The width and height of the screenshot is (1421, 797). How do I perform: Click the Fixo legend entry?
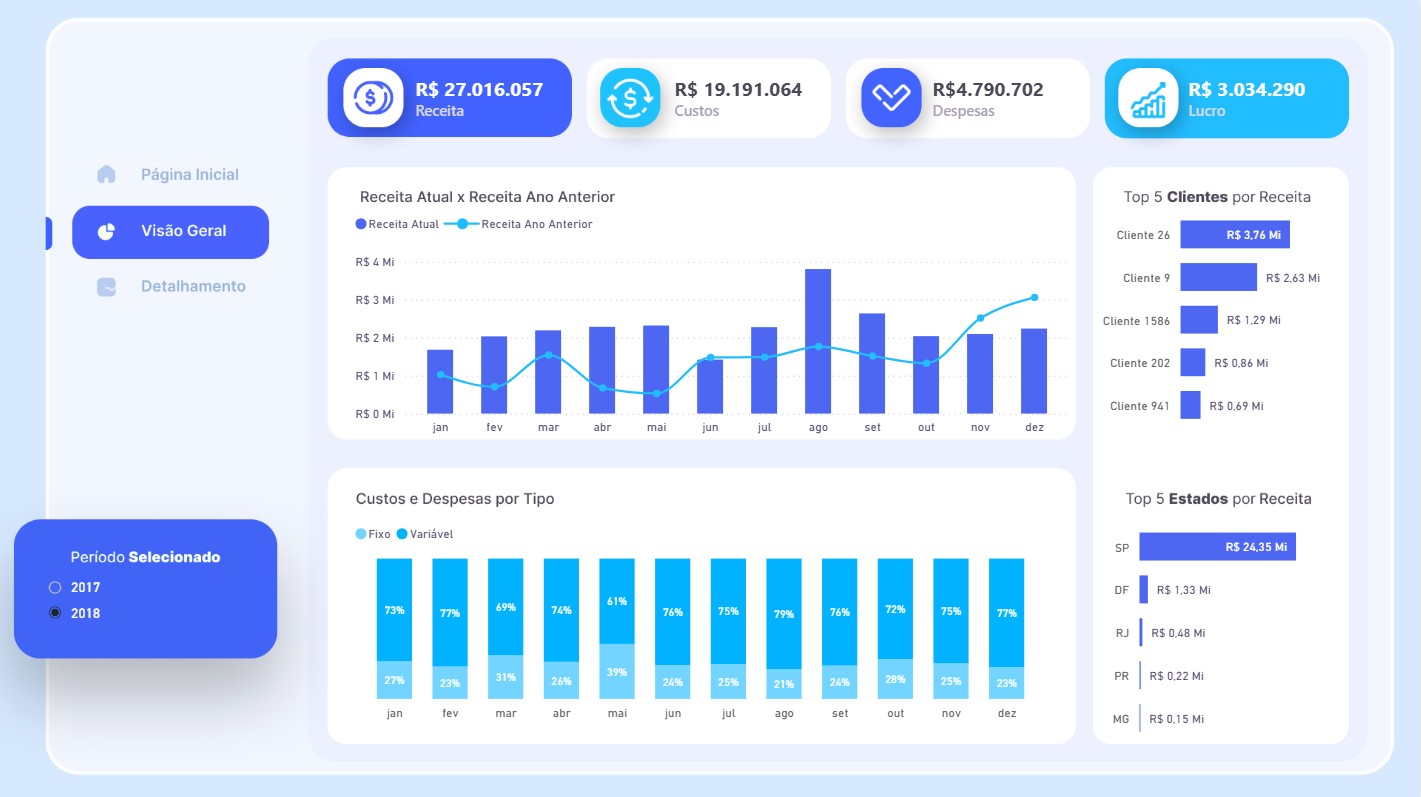pyautogui.click(x=373, y=534)
